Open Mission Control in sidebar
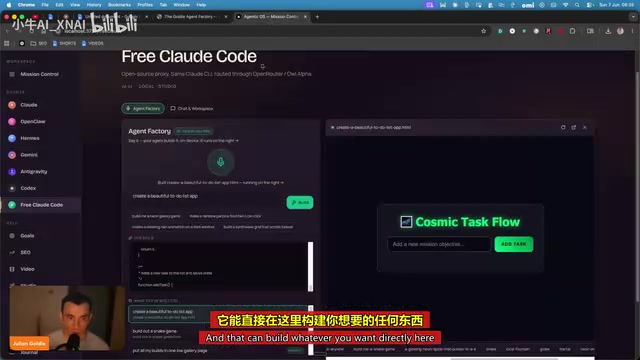Viewport: 640px width, 360px height. point(39,74)
